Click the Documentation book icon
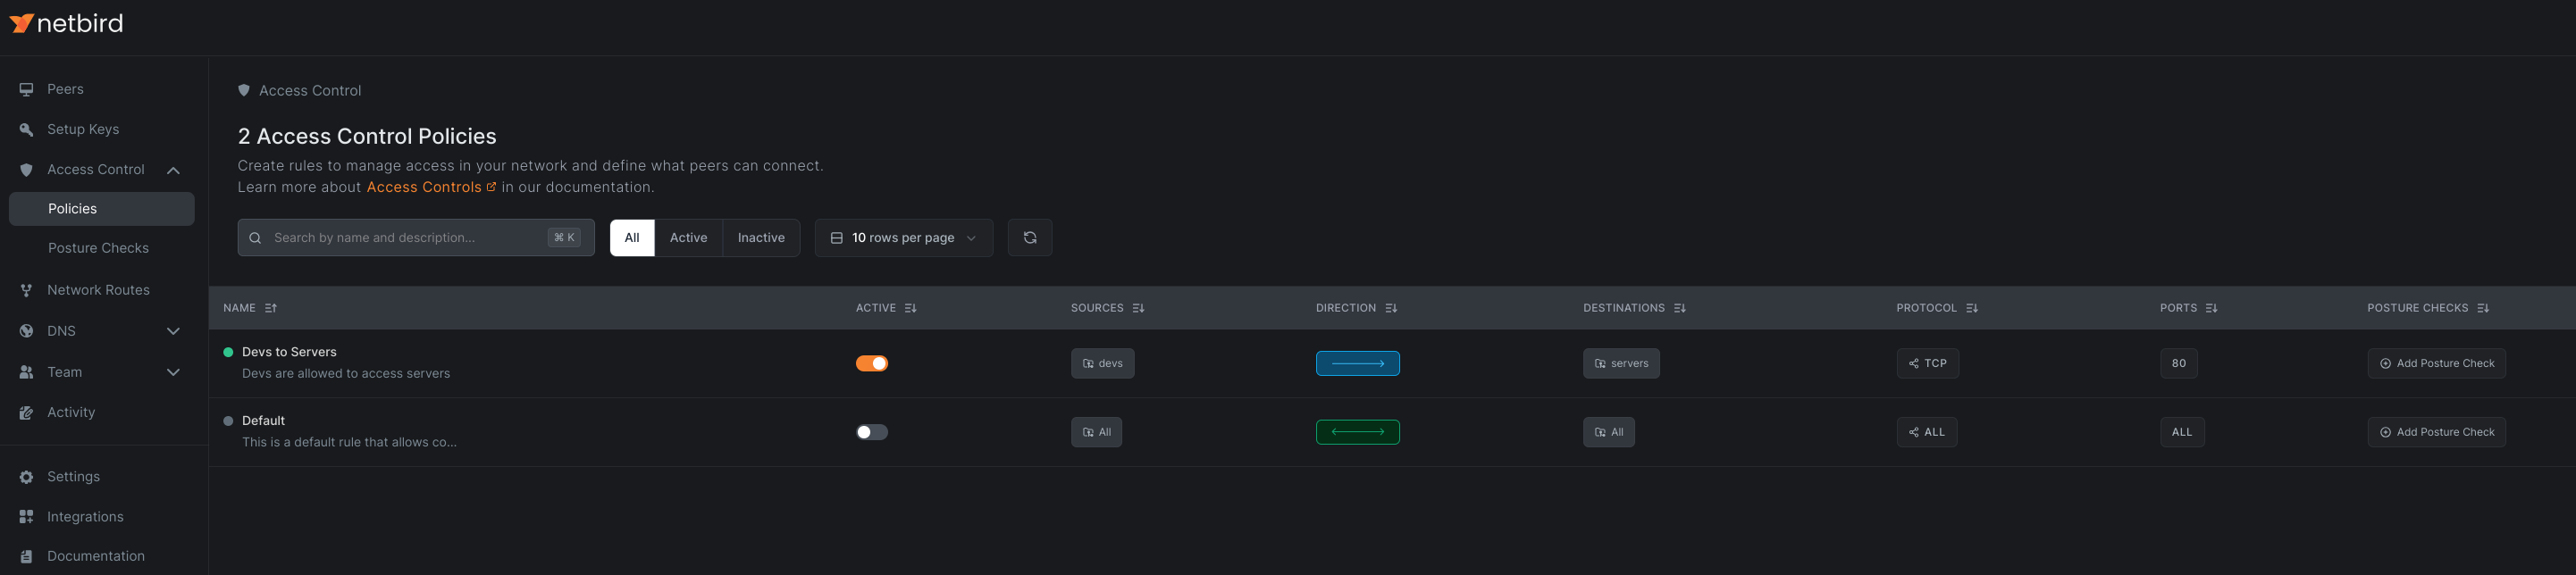Viewport: 2576px width, 575px height. tap(27, 557)
